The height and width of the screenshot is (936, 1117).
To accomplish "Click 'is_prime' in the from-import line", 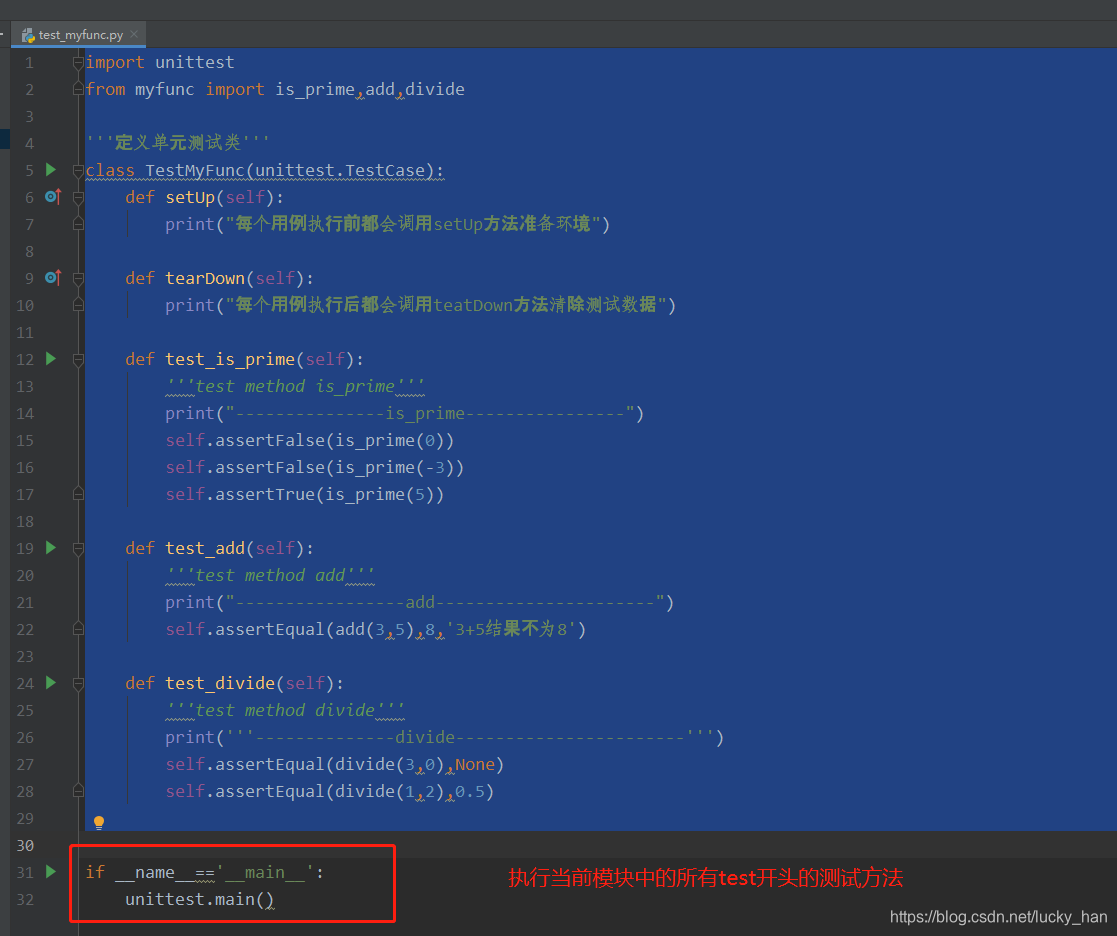I will (x=315, y=90).
